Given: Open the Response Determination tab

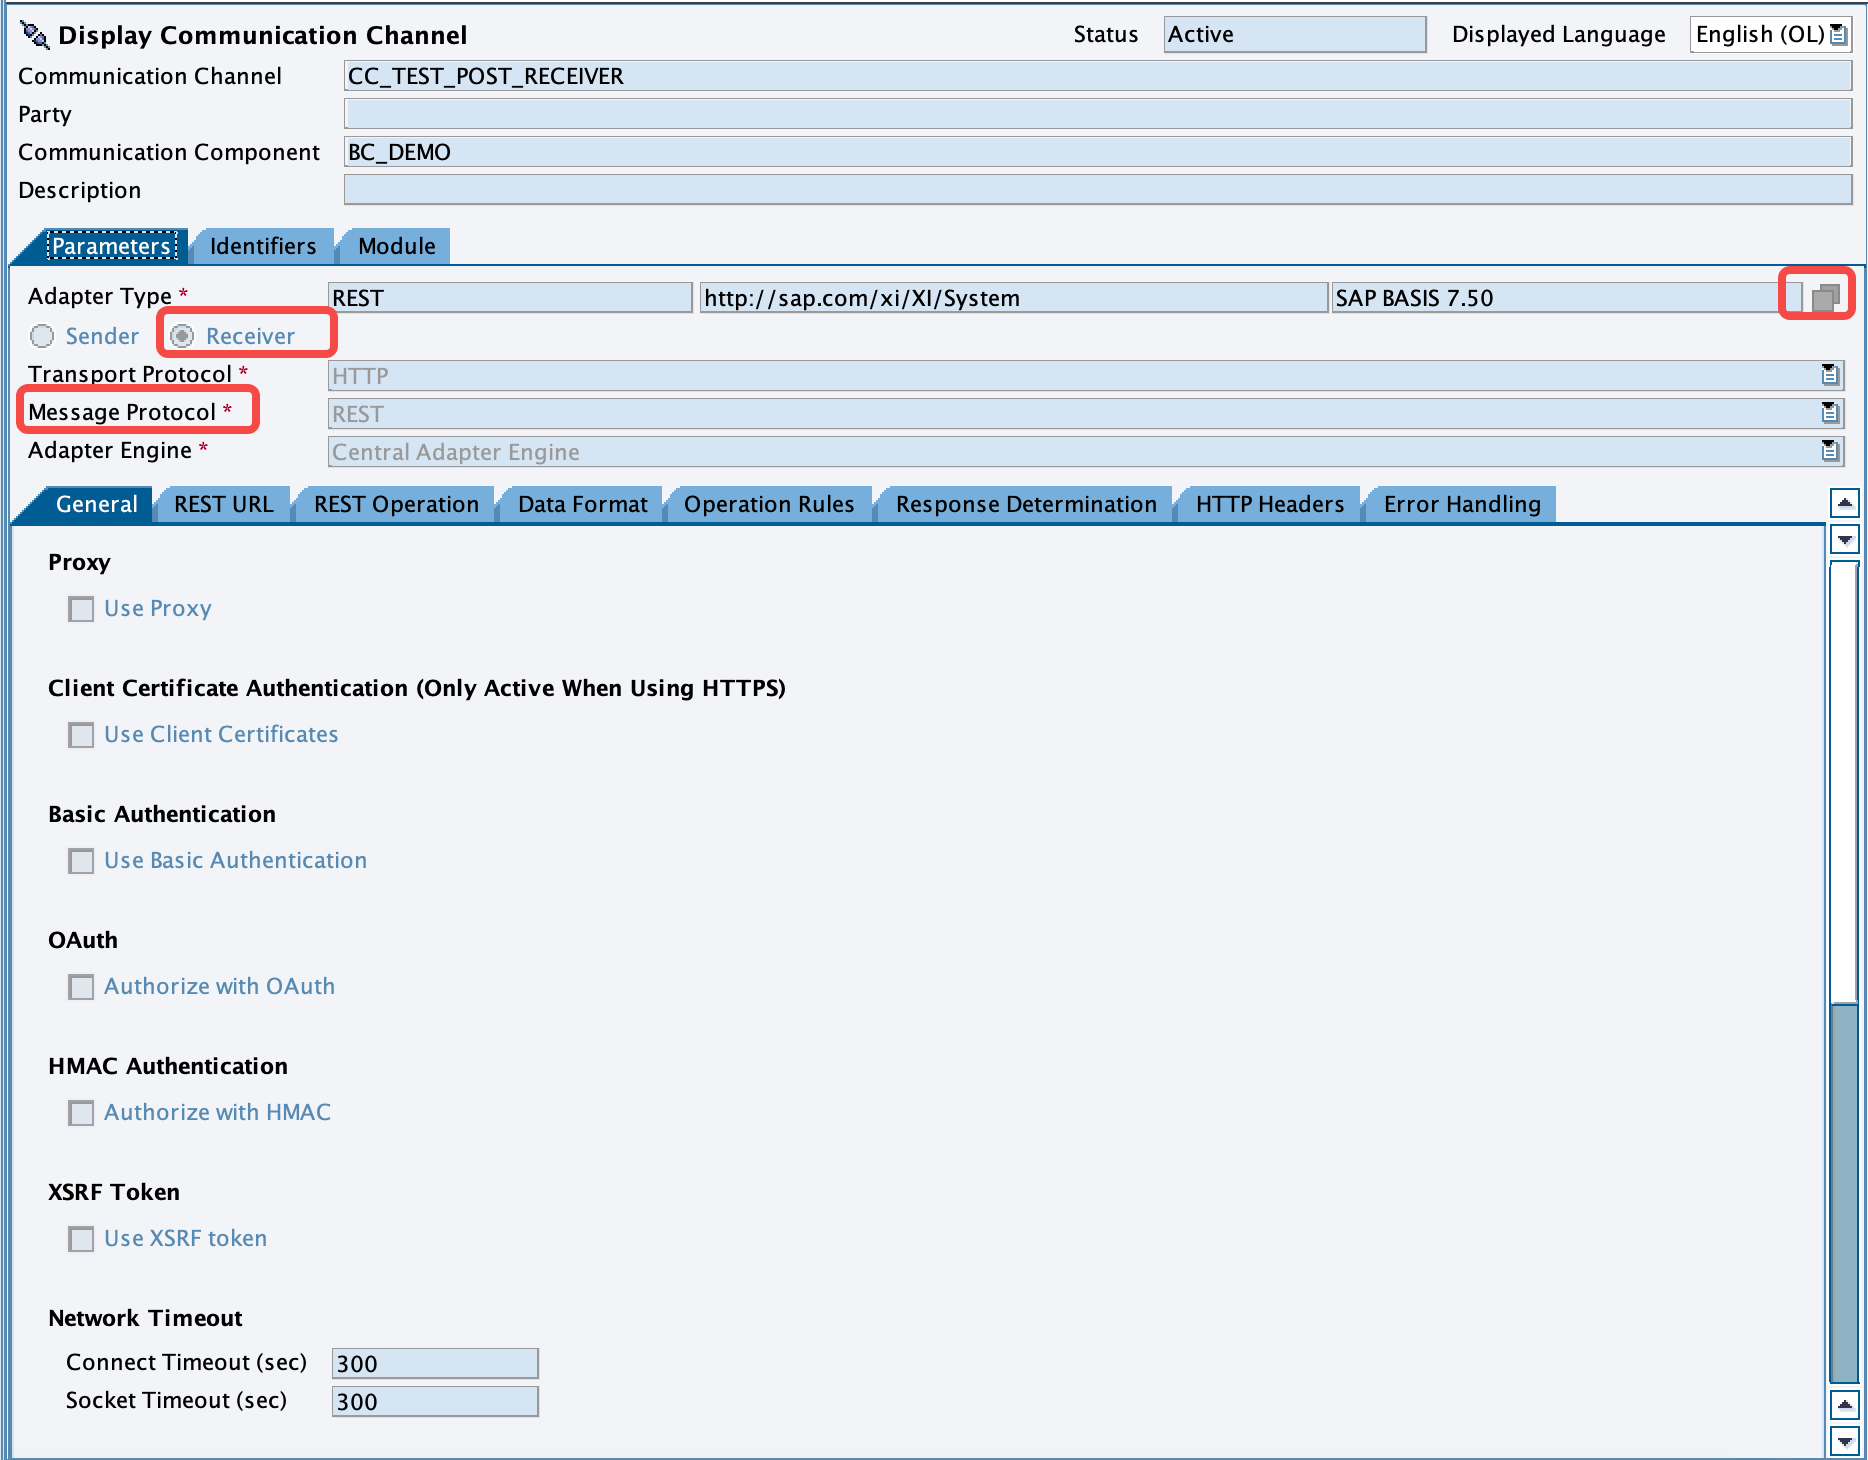Looking at the screenshot, I should pos(1026,504).
